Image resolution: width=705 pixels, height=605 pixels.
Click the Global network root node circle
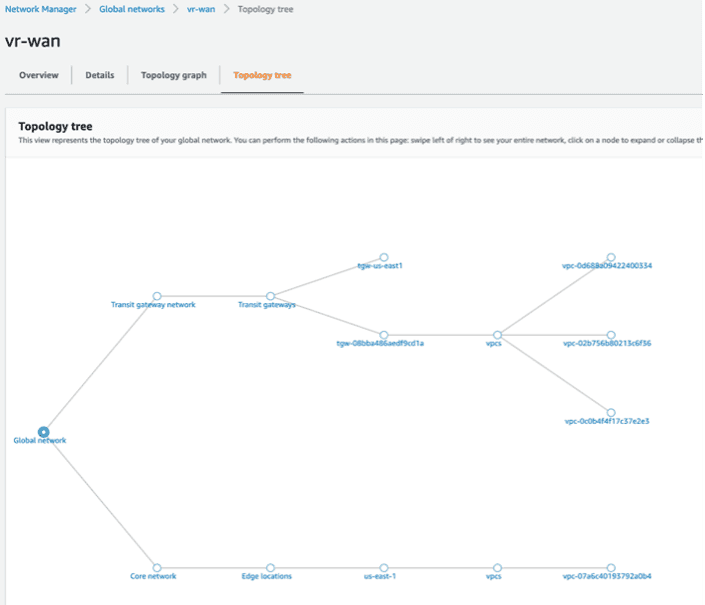click(x=43, y=432)
